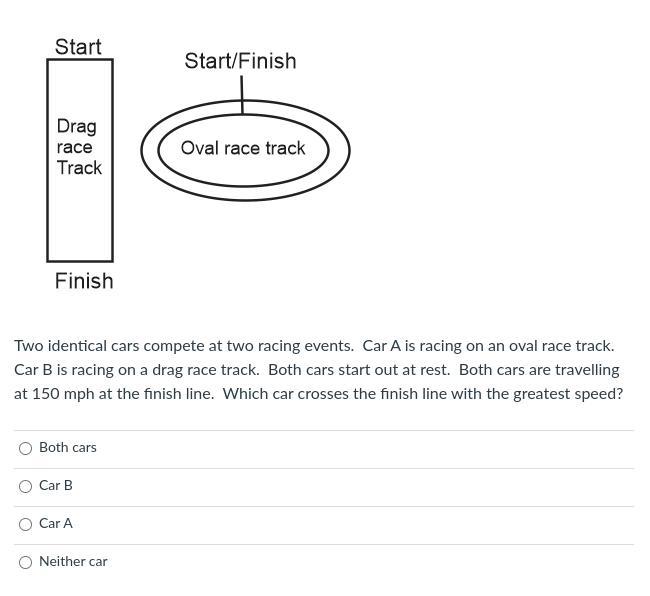Click the "Start" label above drag track

[x=78, y=47]
